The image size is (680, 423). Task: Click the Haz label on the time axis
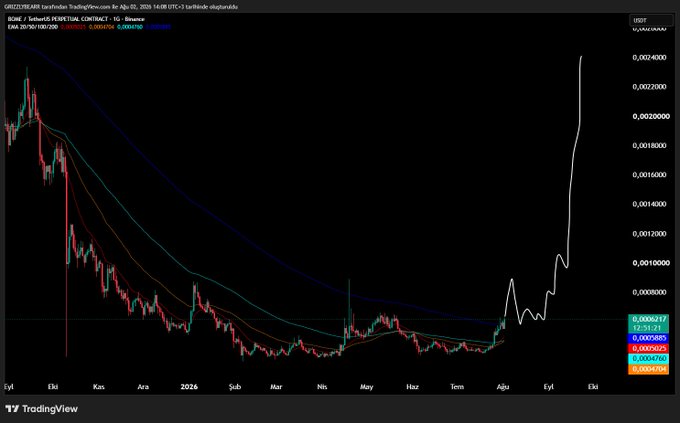[x=412, y=387]
